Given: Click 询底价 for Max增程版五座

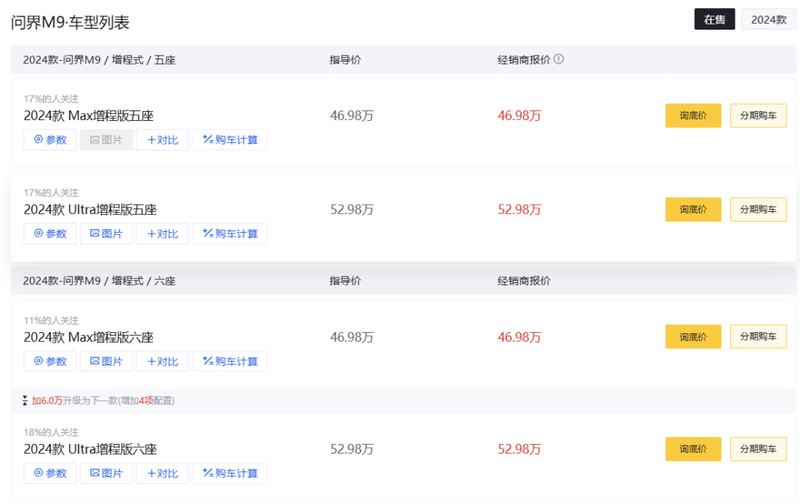Looking at the screenshot, I should point(693,116).
